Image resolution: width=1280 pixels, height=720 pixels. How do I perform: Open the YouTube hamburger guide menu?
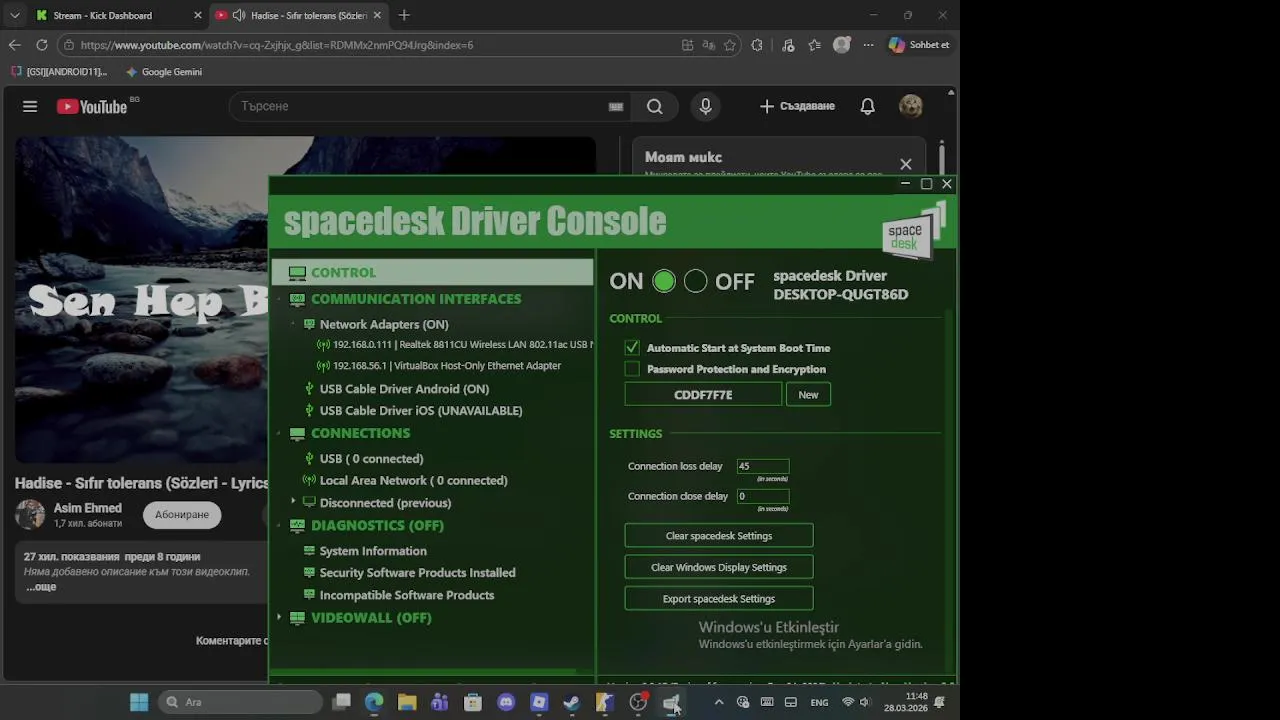click(30, 106)
